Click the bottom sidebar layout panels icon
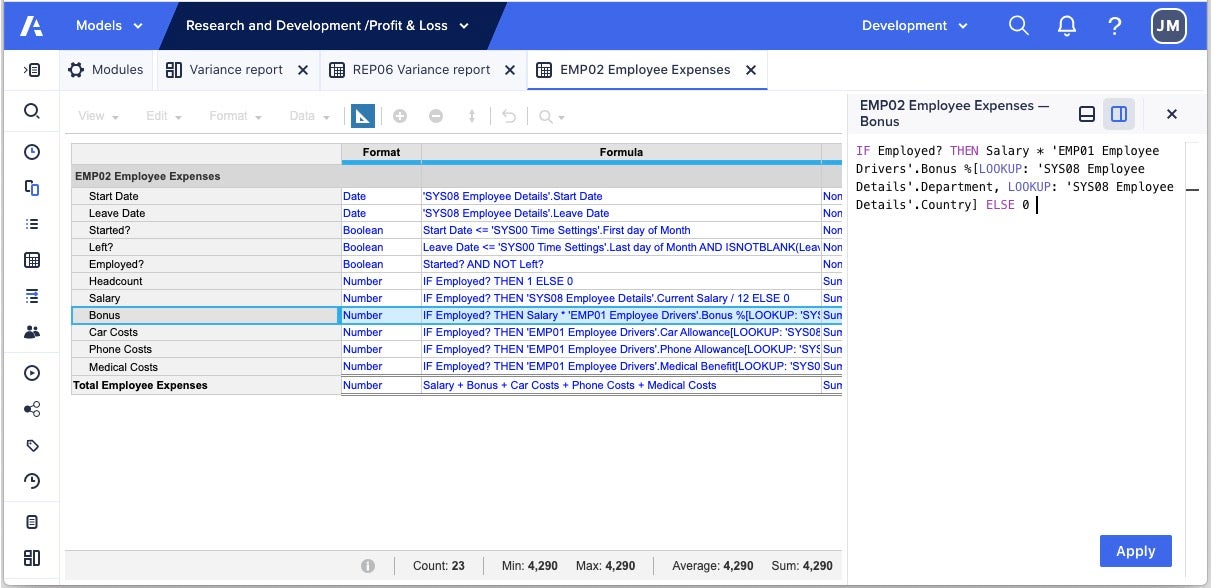Screen dimensions: 1231x588 pyautogui.click(x=32, y=558)
